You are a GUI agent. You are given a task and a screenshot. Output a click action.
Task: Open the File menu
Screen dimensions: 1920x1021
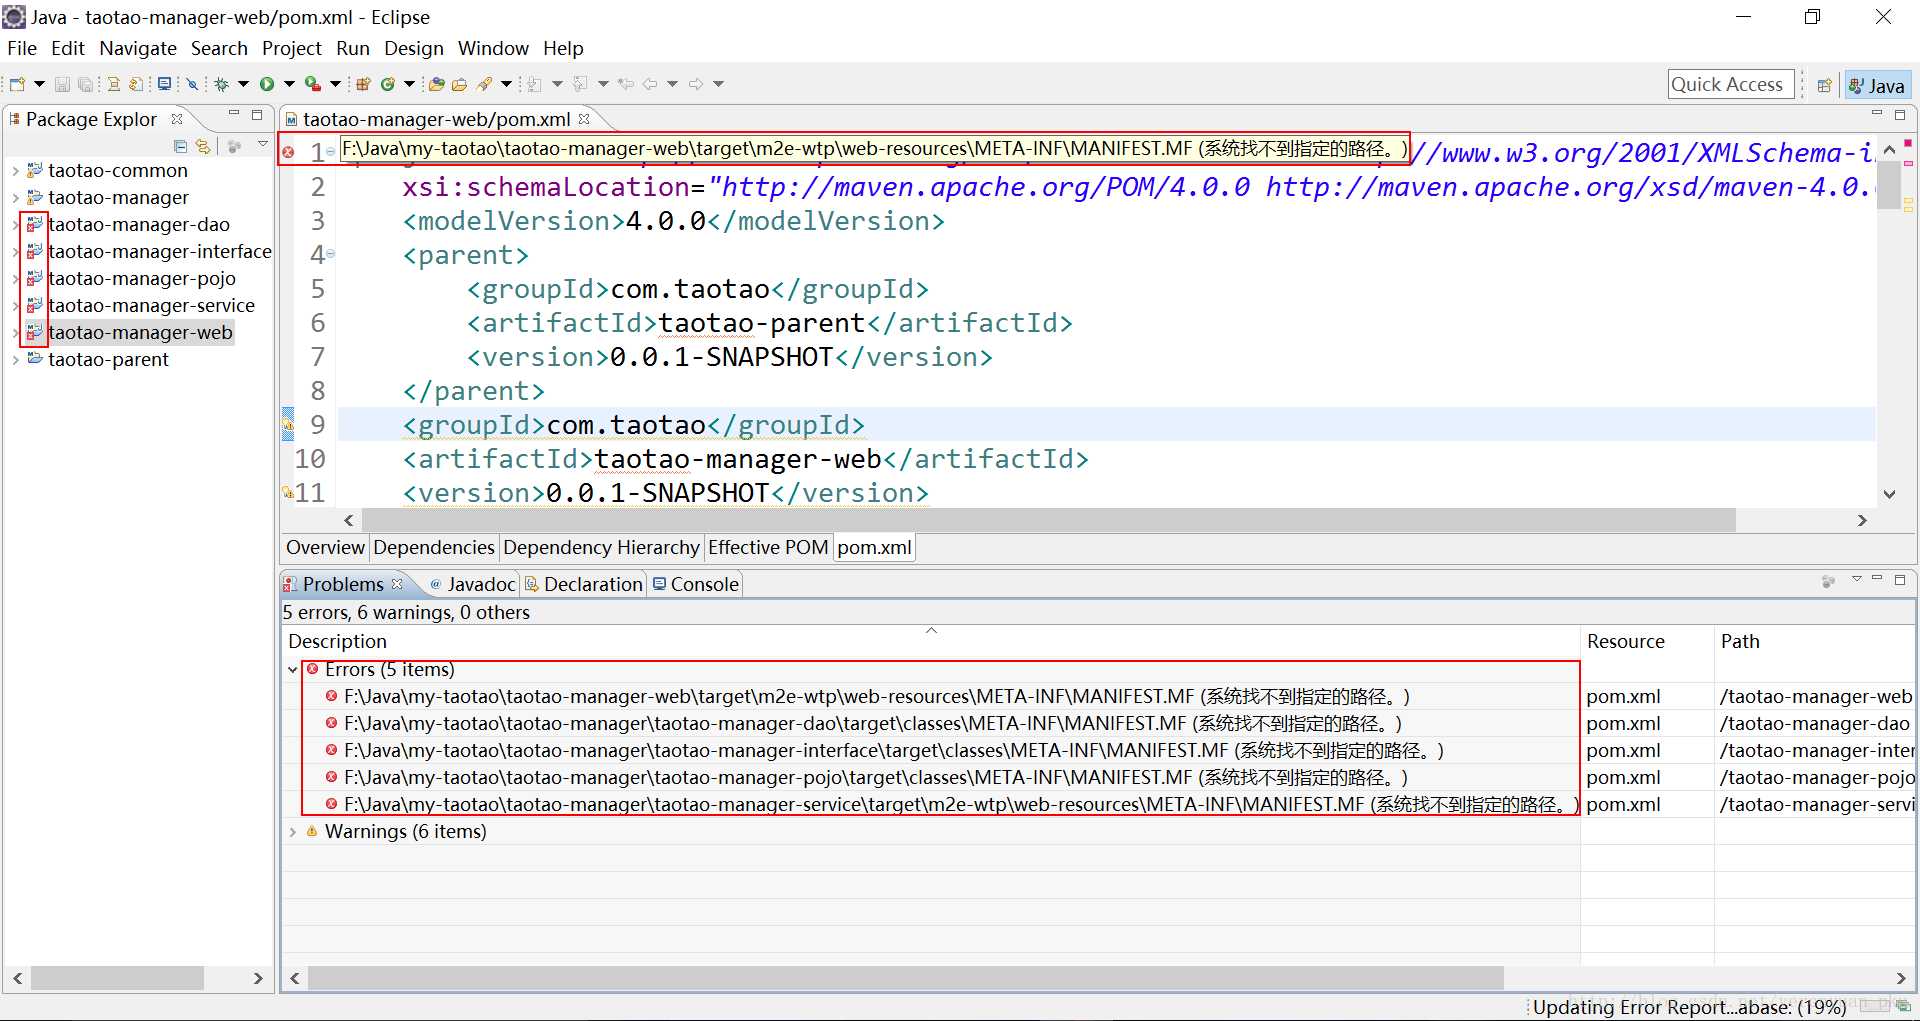22,48
